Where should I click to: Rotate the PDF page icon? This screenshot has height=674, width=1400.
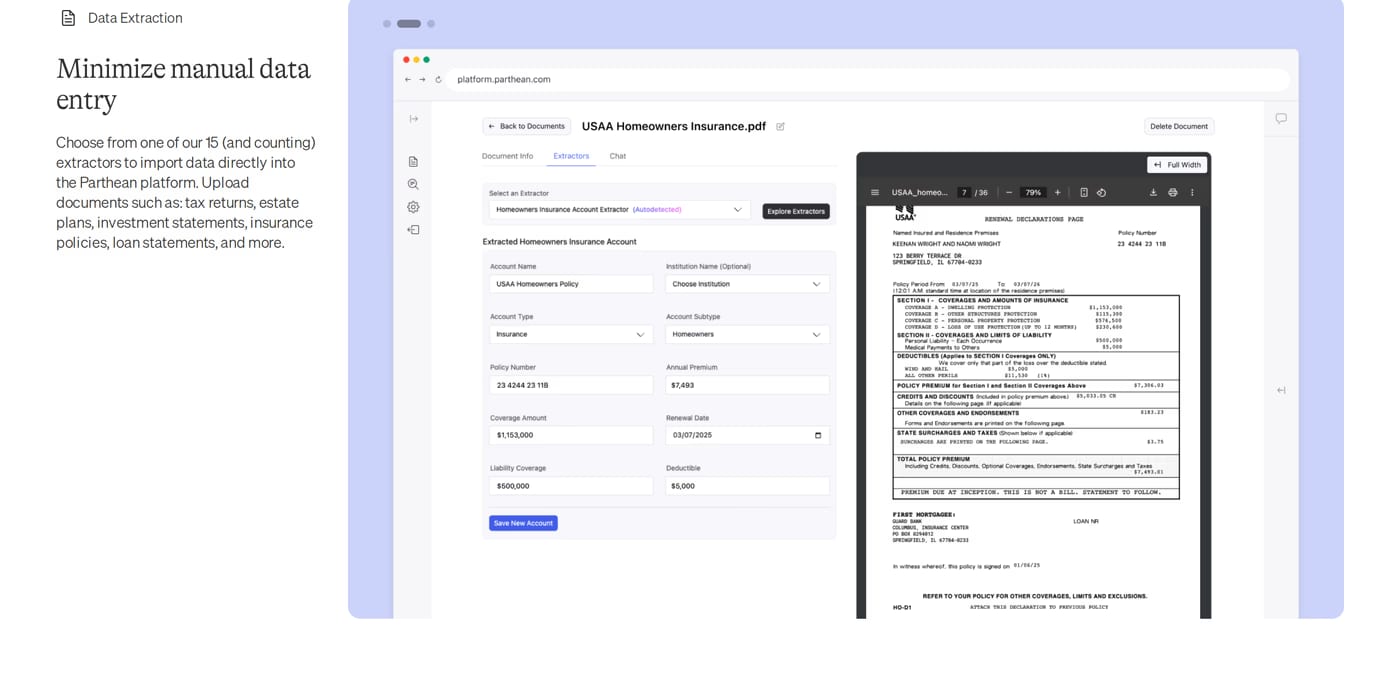click(x=1101, y=192)
